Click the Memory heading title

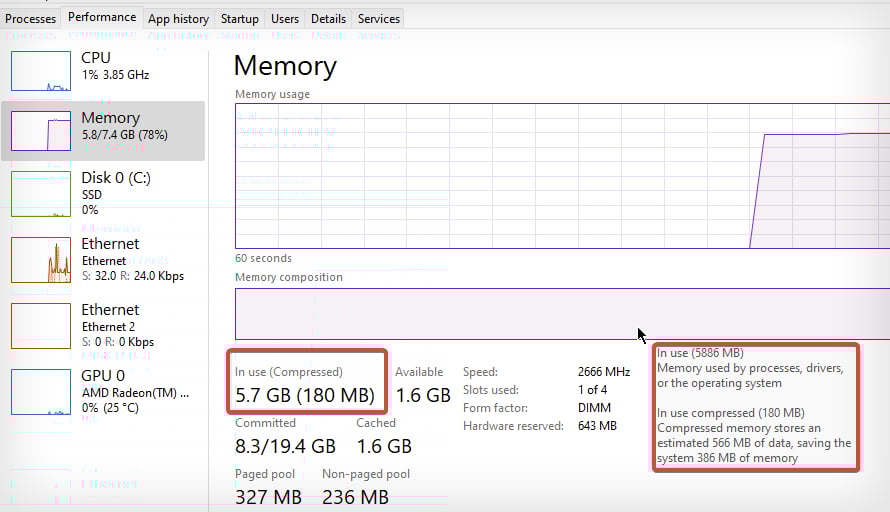point(286,65)
